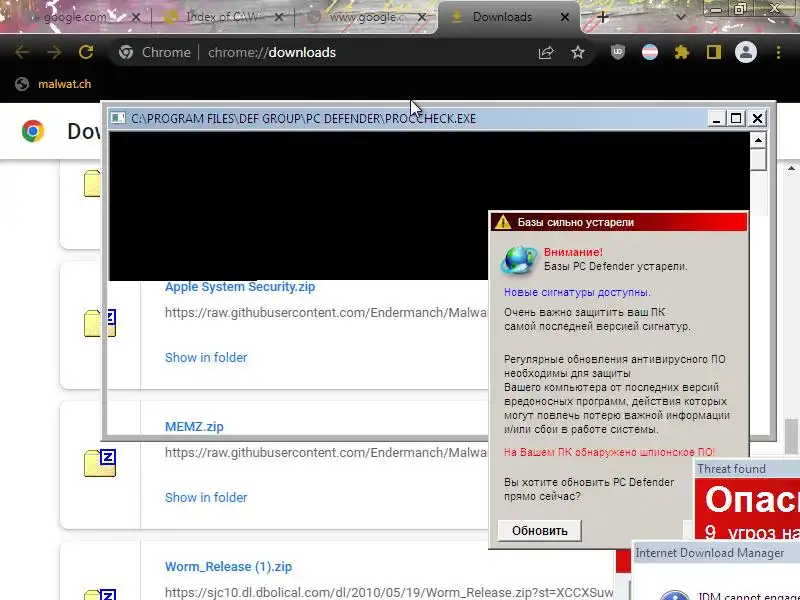Click the Internet Download Manager dialog title
Image resolution: width=800 pixels, height=600 pixels.
[709, 553]
